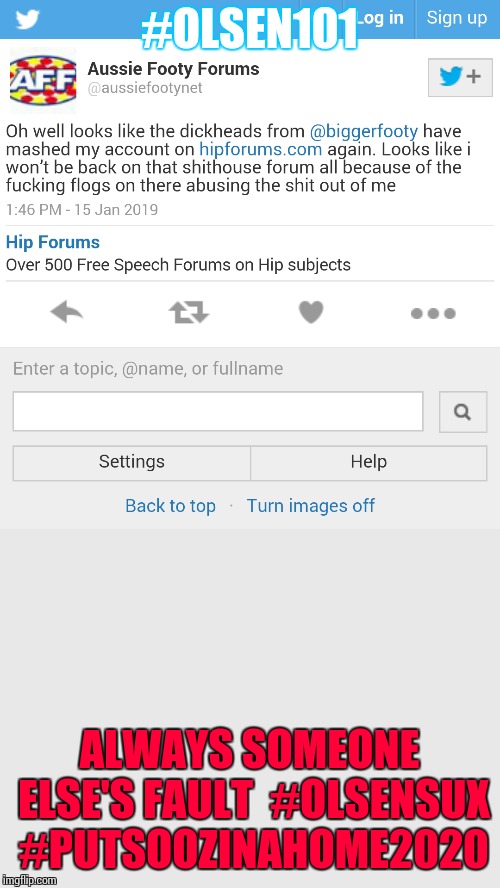500x888 pixels.
Task: Toggle Turn images off link
Action: click(311, 505)
